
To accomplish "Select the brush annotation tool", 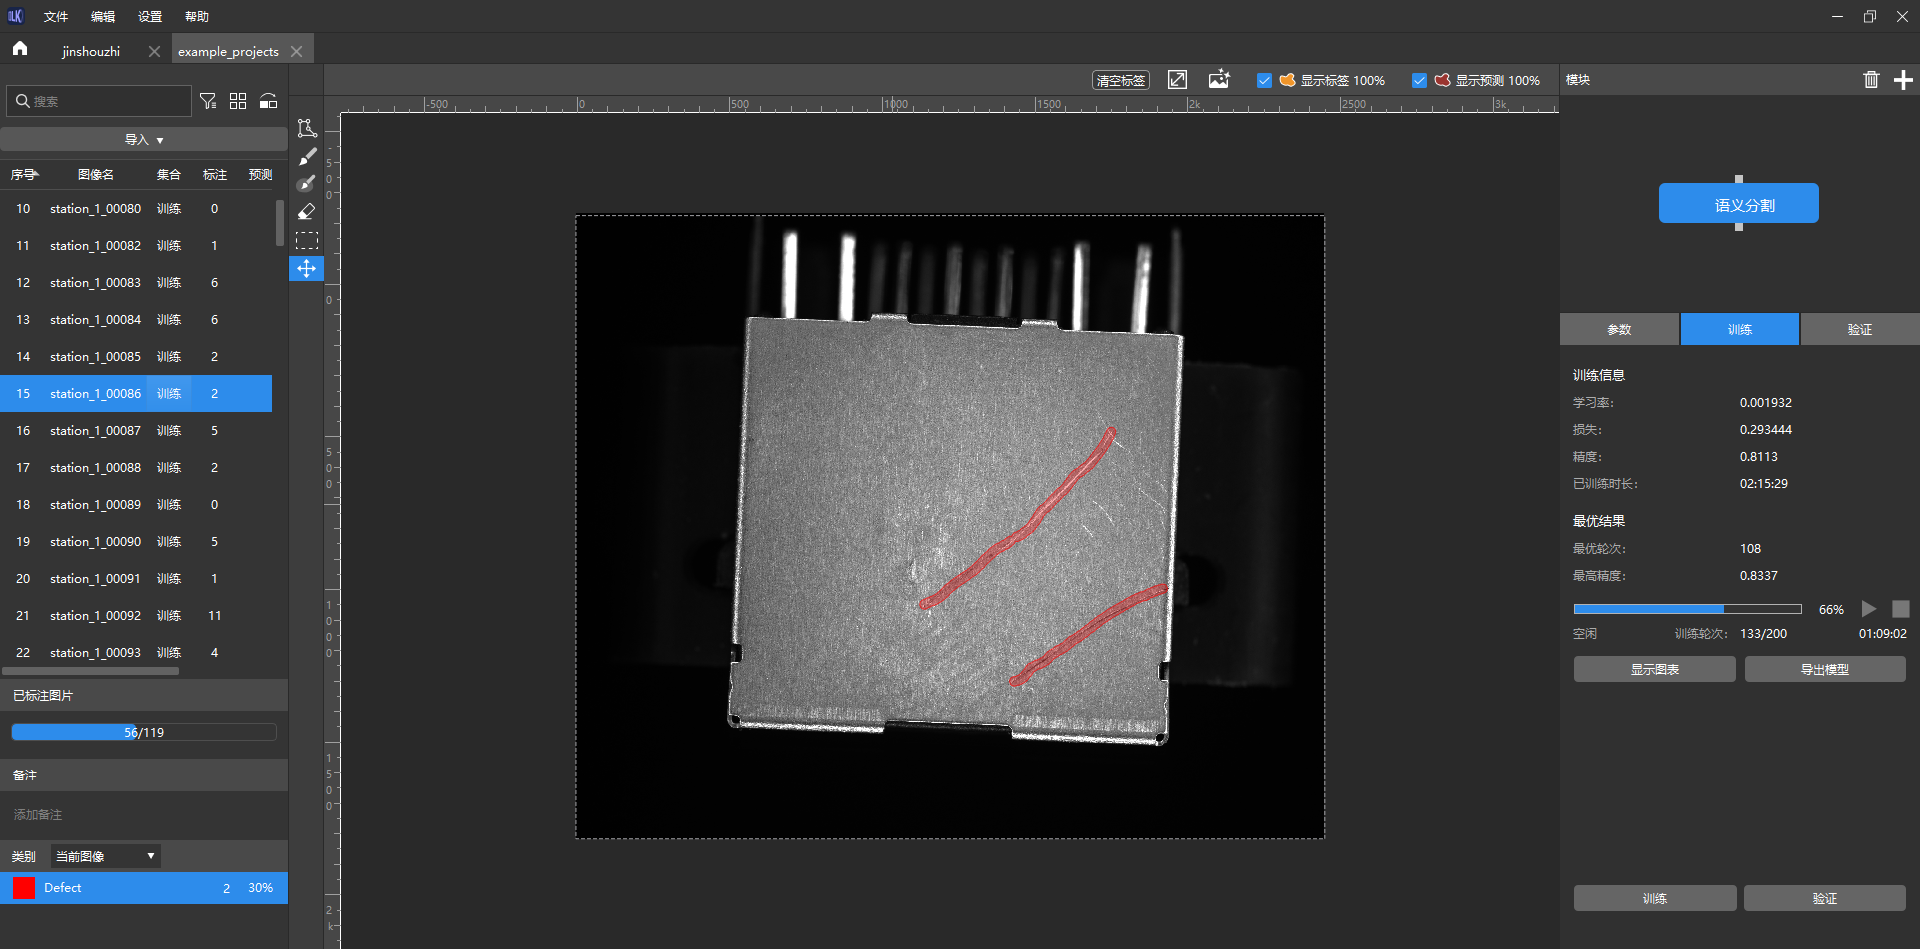I will click(307, 156).
